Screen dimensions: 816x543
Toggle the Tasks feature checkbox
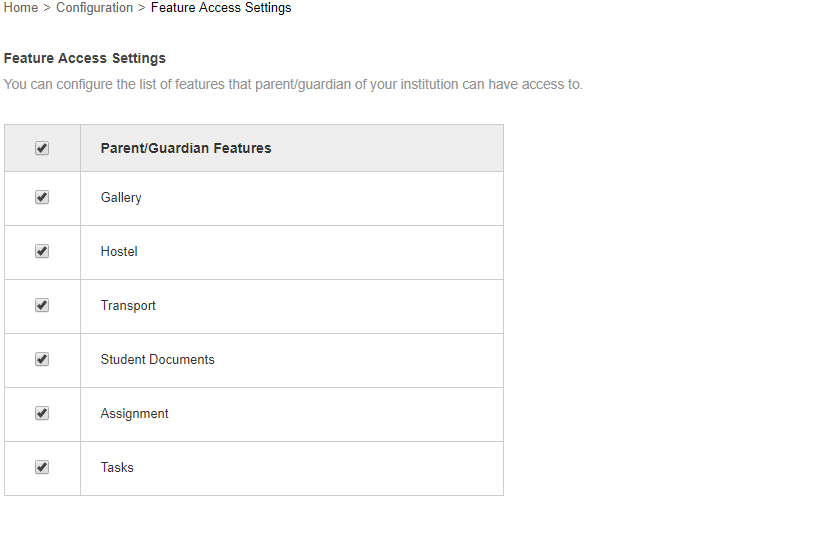(42, 467)
